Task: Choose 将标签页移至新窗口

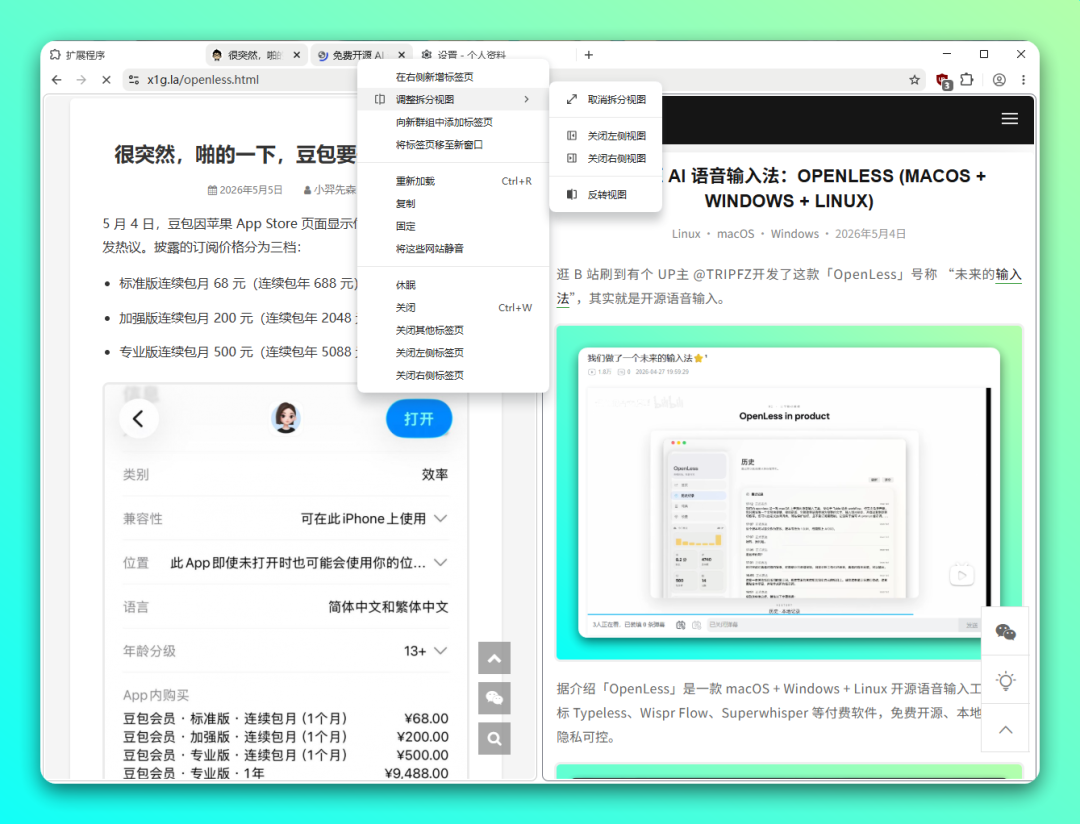Action: (453, 145)
